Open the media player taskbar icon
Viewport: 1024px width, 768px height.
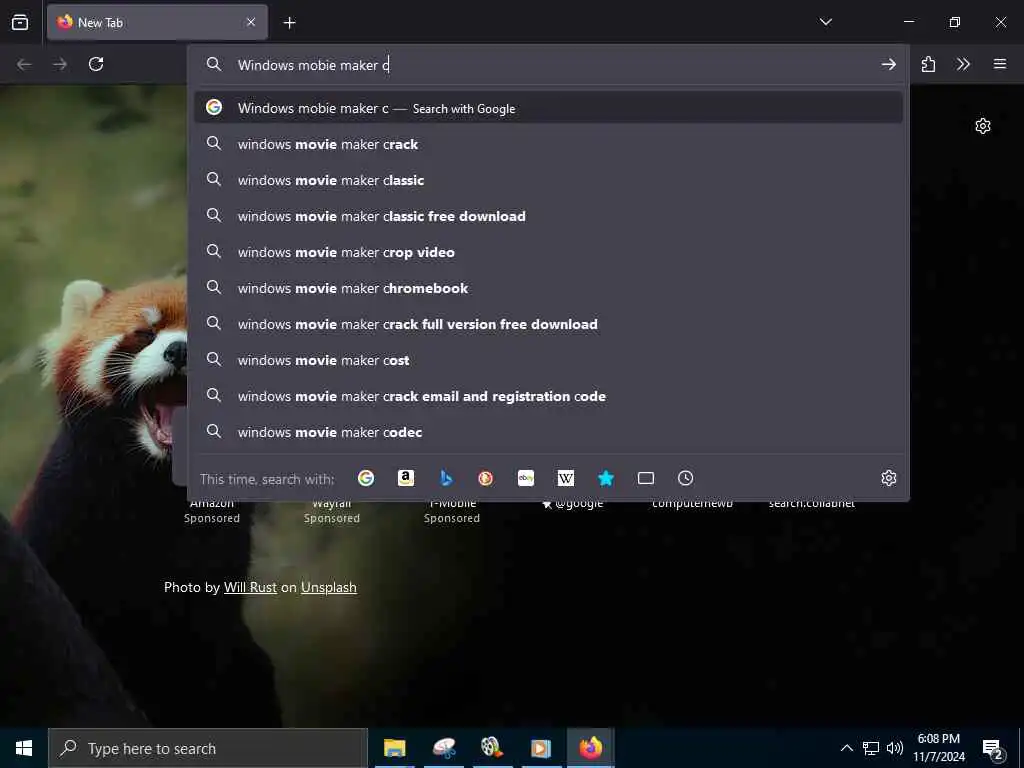[541, 748]
